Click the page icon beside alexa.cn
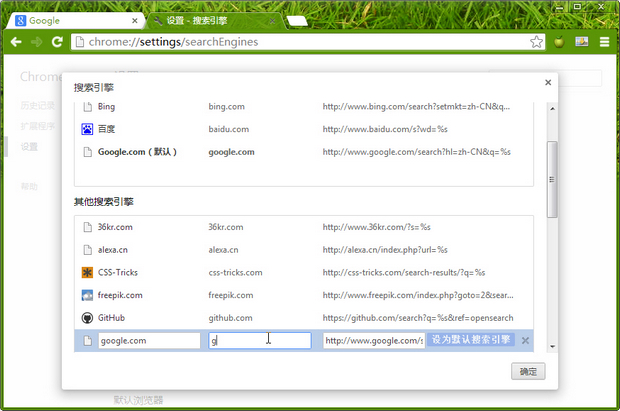This screenshot has height=411, width=620. click(x=87, y=250)
